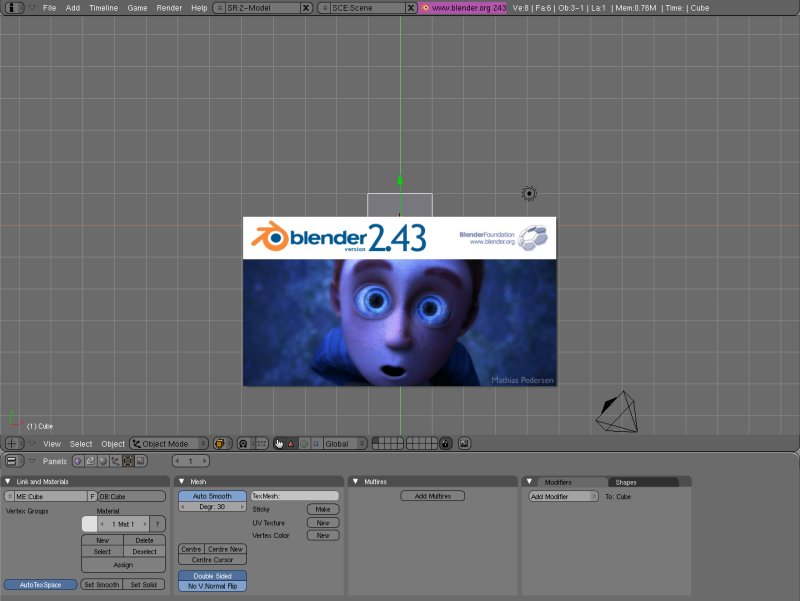
Task: Click the Centre Cursor button
Action: 212,560
